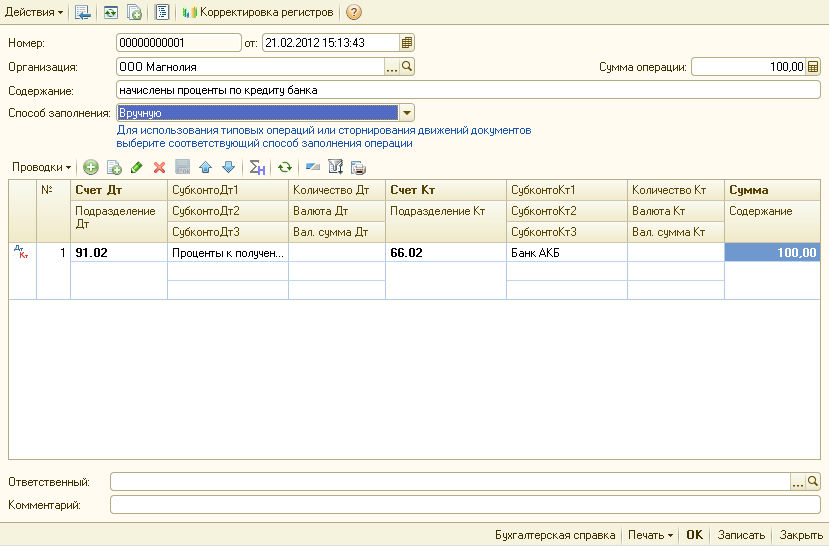Click the green Refresh icon in Проводки toolbar
Image resolution: width=829 pixels, height=547 pixels.
tap(285, 168)
